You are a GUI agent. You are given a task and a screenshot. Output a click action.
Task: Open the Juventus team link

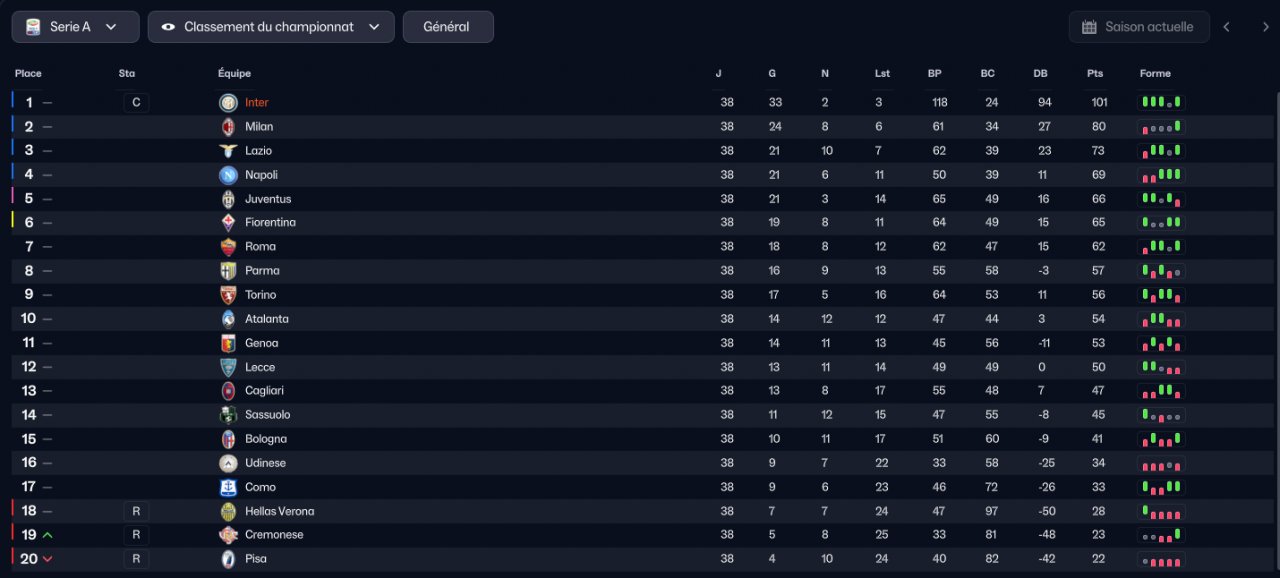click(268, 199)
